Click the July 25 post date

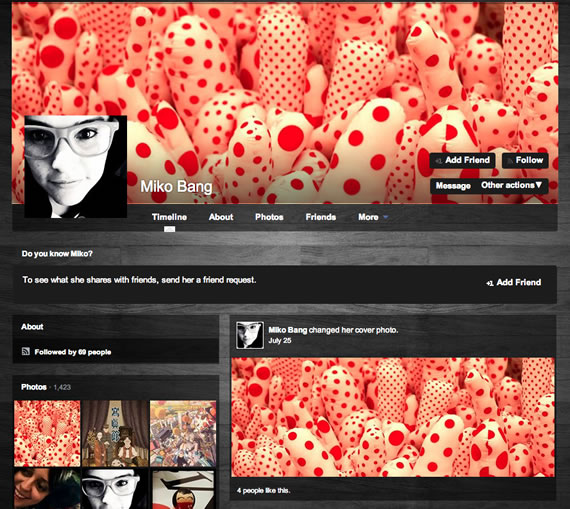coord(280,341)
